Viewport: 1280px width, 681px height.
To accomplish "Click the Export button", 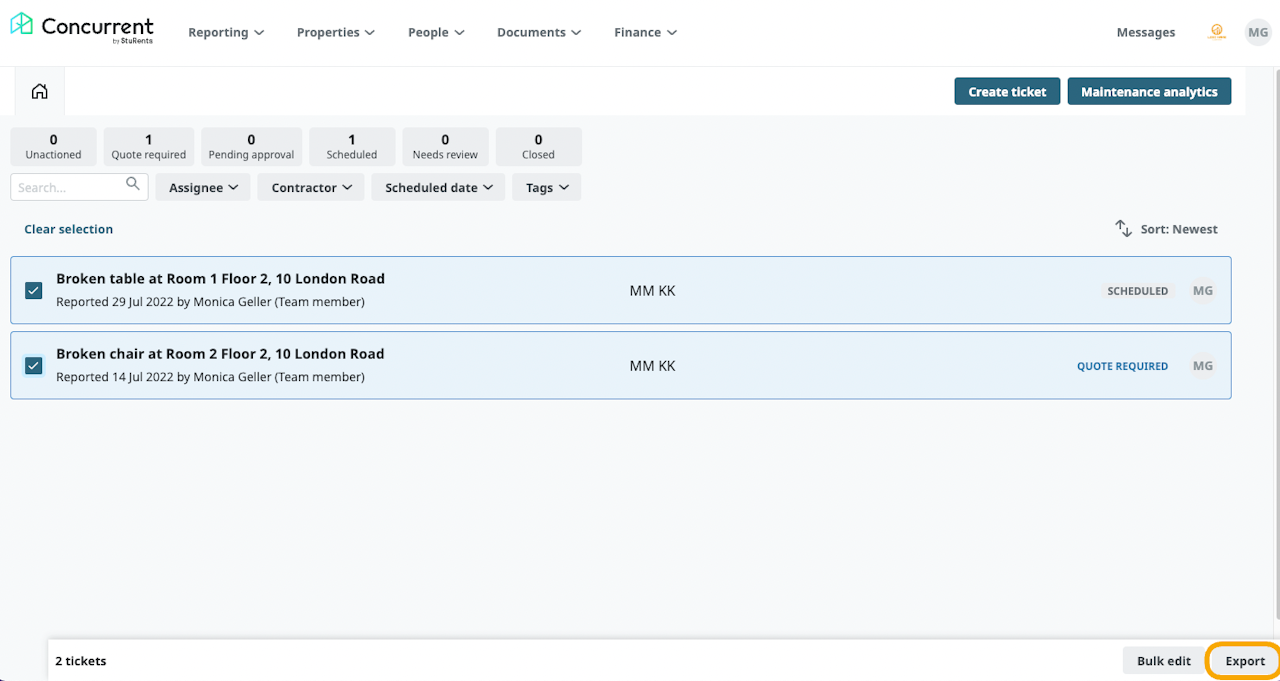I will pos(1245,661).
